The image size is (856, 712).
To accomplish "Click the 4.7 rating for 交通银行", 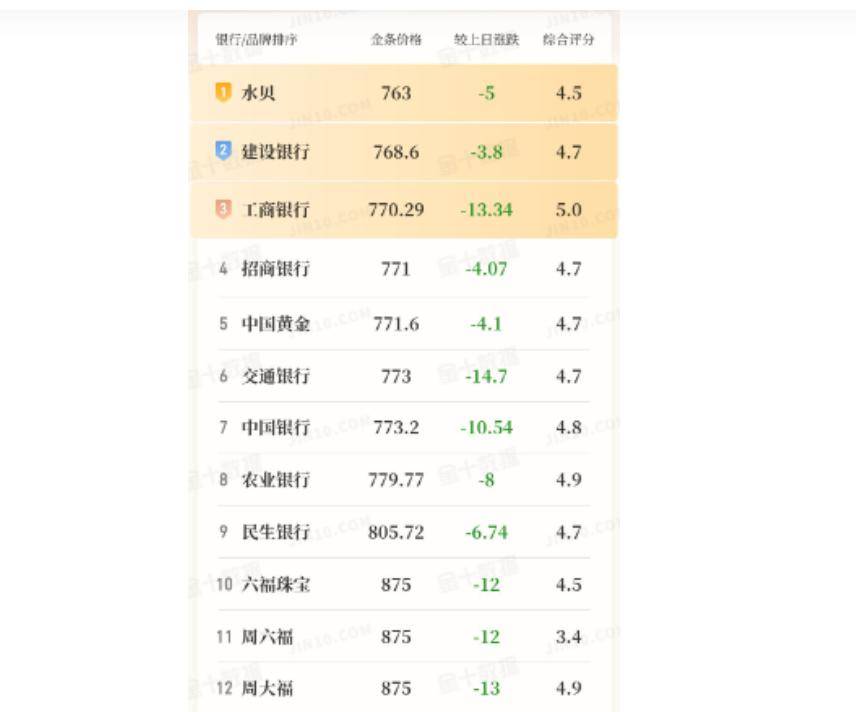I will coord(568,376).
